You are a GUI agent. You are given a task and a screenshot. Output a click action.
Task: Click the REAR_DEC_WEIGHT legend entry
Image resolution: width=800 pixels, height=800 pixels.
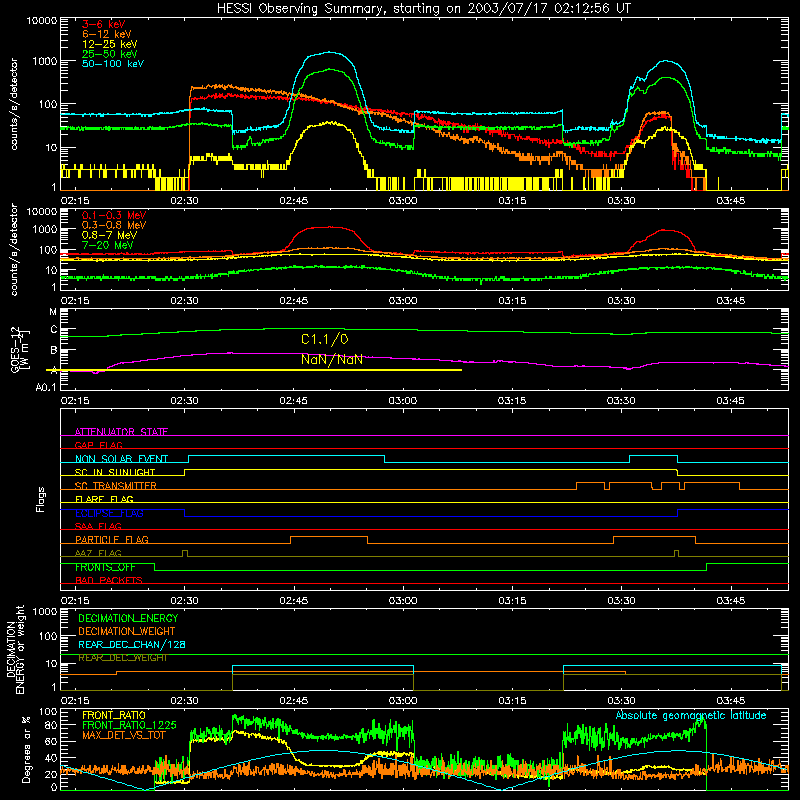pos(122,658)
